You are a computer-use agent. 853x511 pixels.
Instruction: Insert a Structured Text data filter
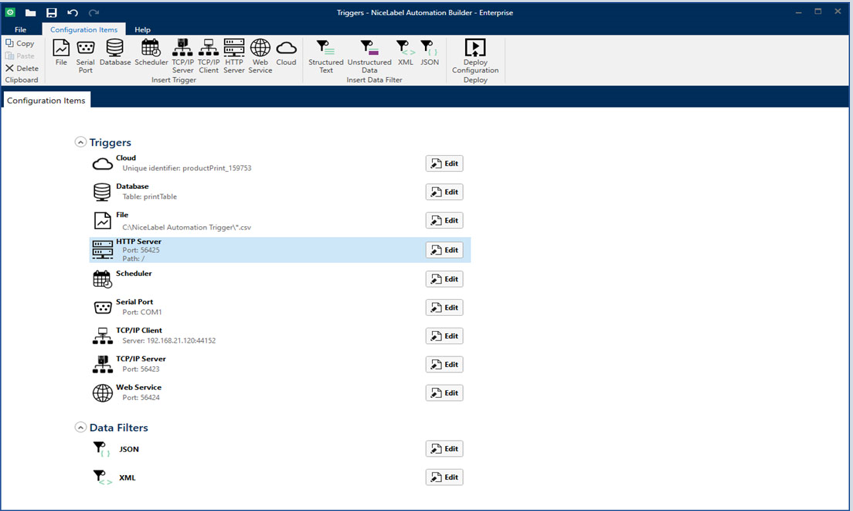(326, 56)
